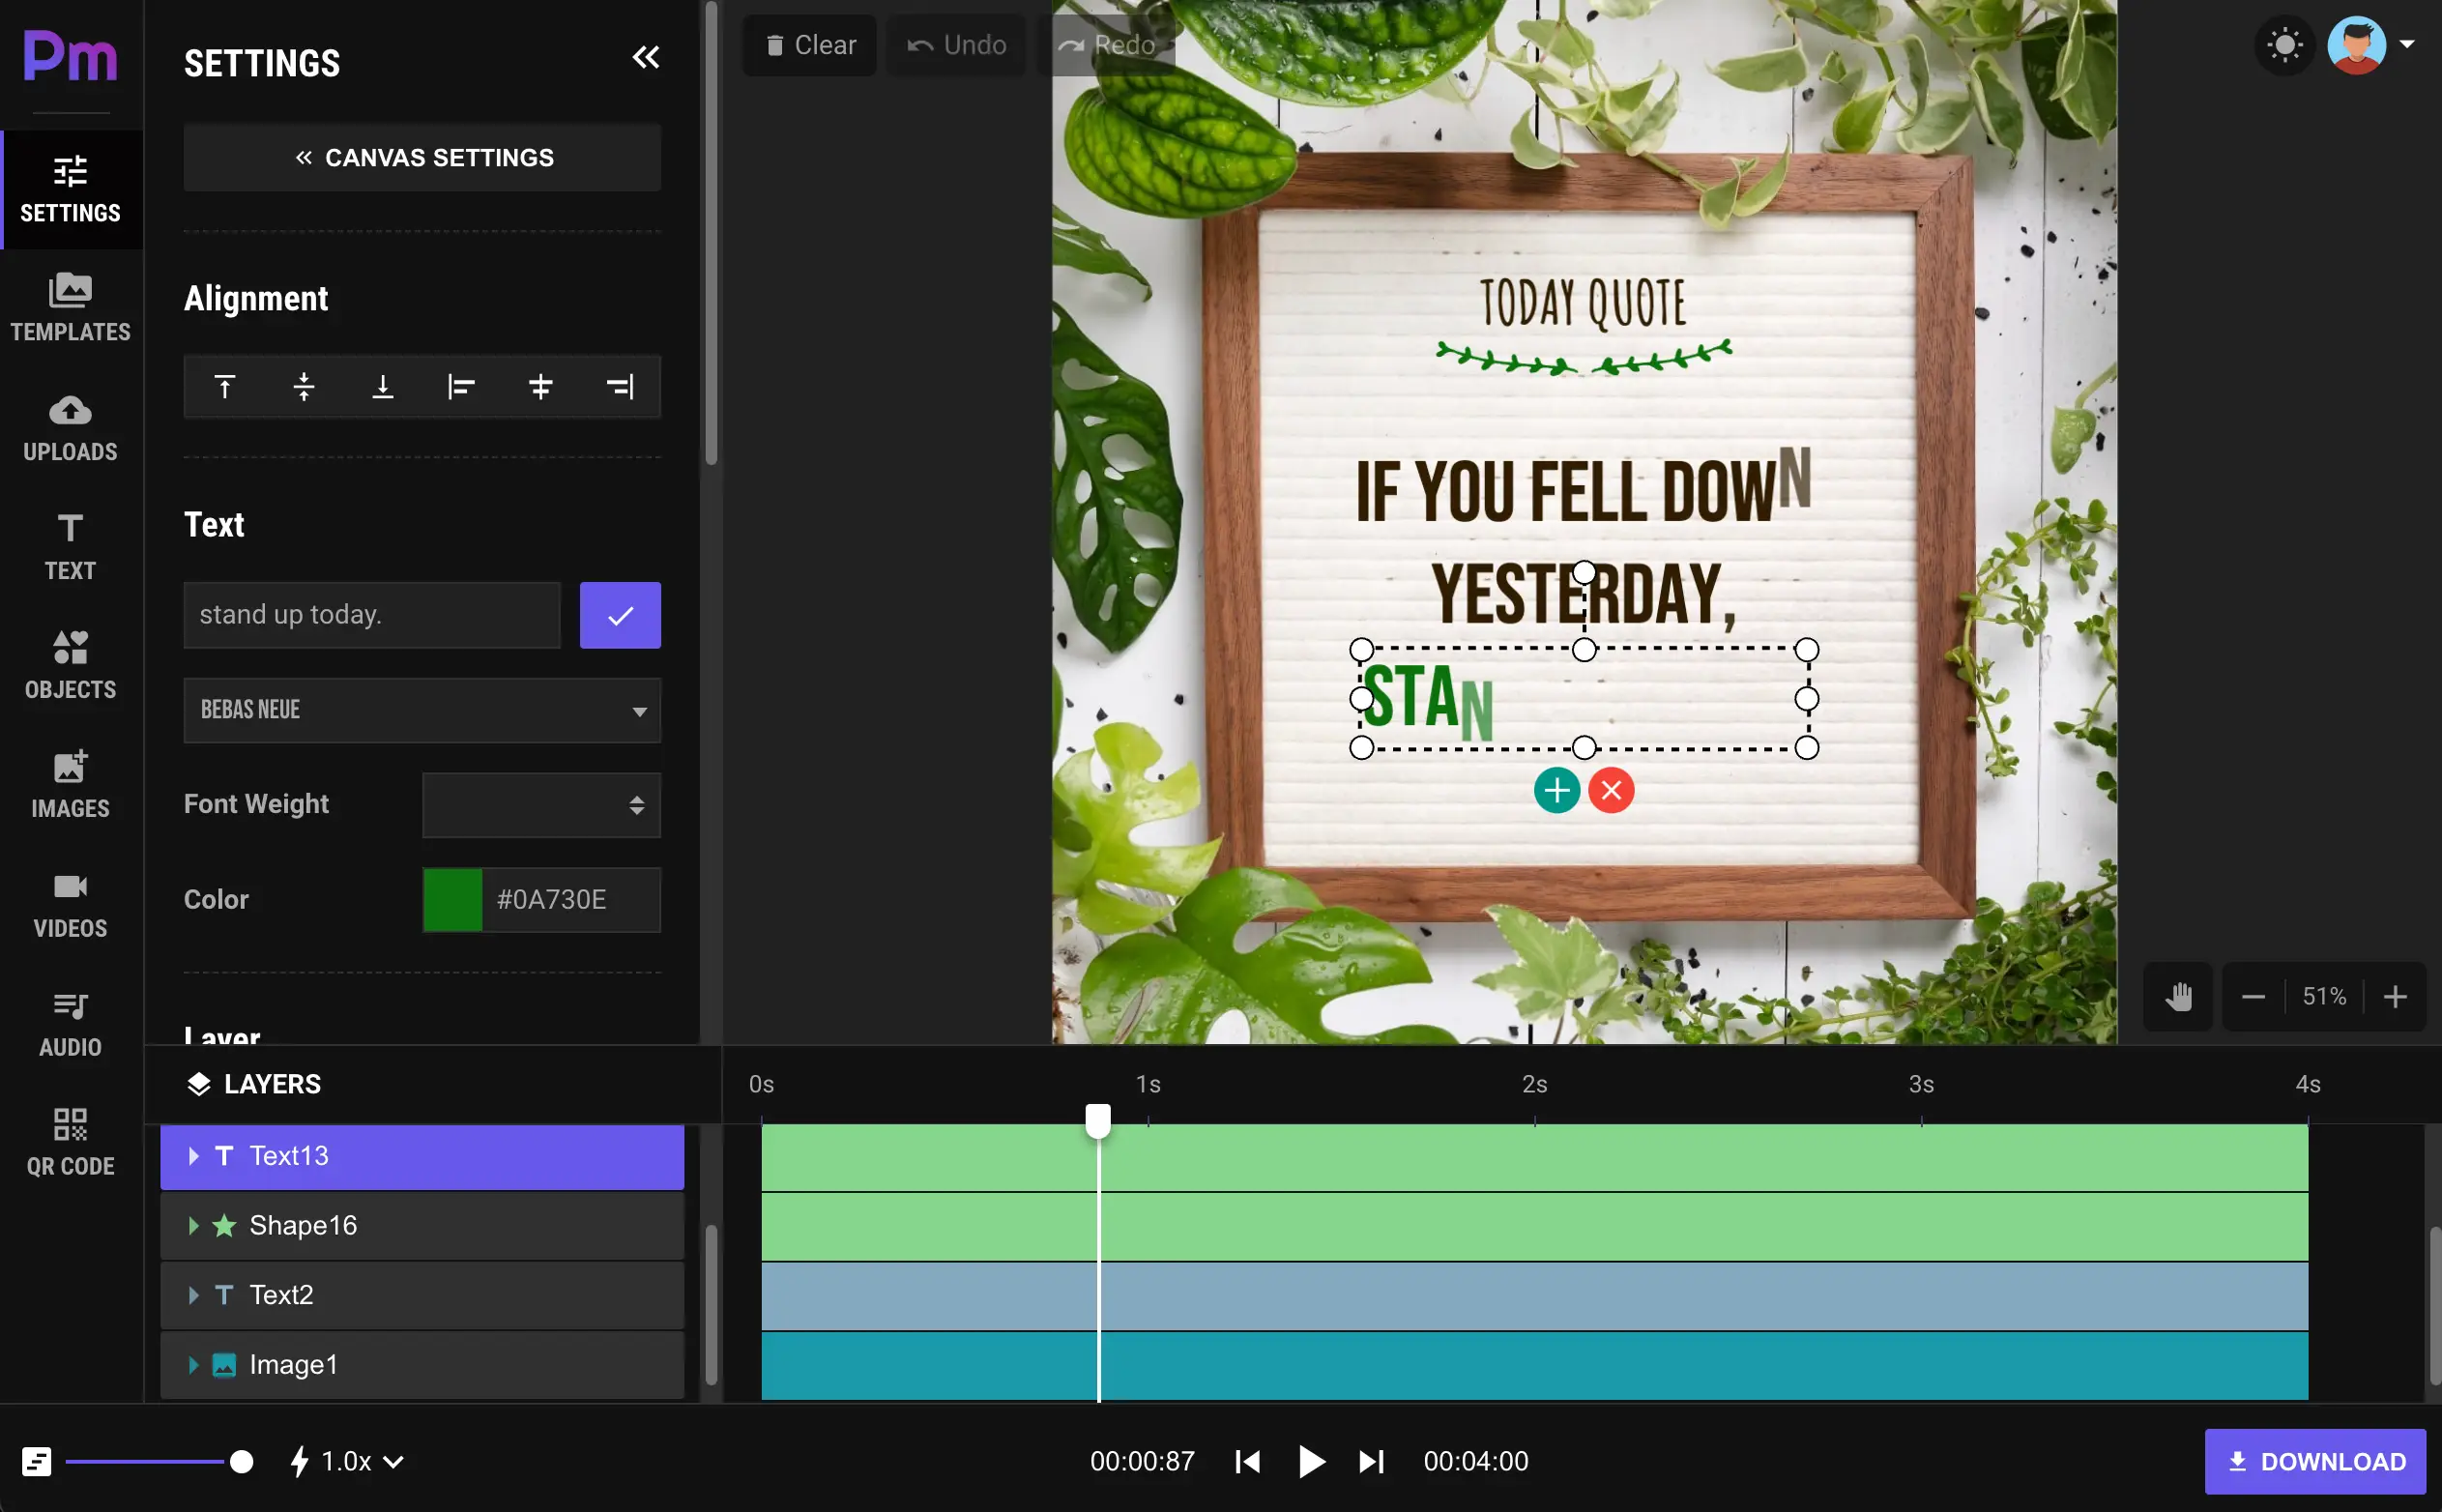Viewport: 2442px width, 1512px height.
Task: Align selection to left edge
Action: pyautogui.click(x=461, y=386)
